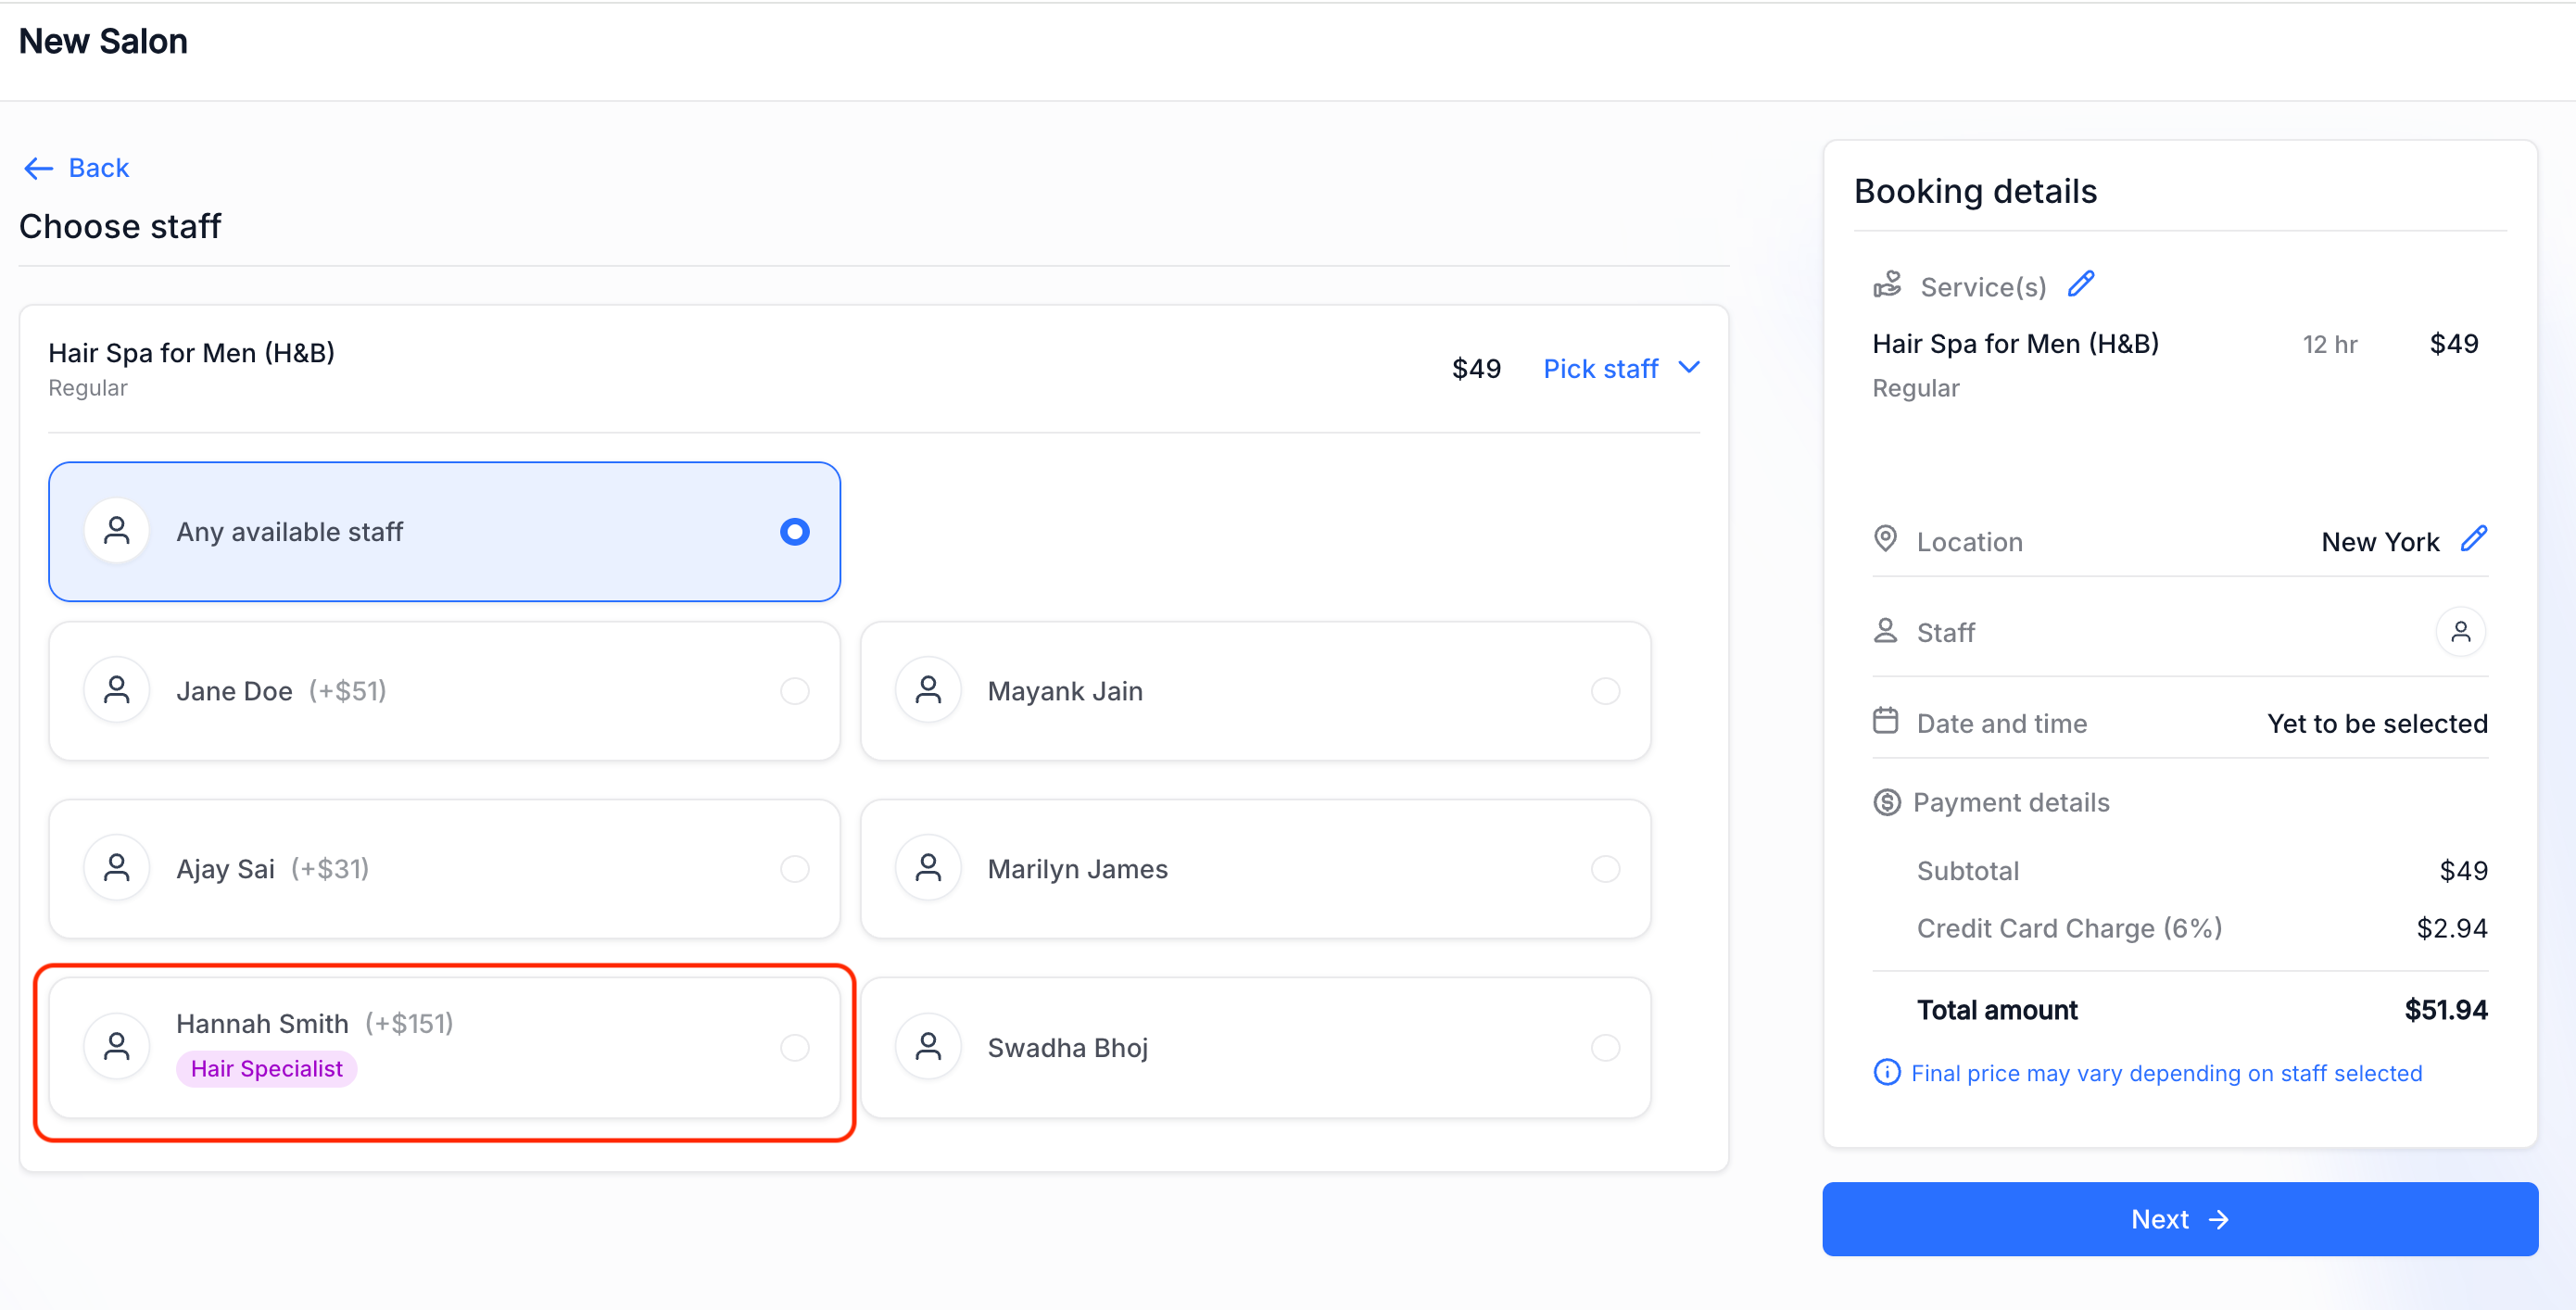Click Hair Spa for Men in Booking details

[x=2015, y=344]
